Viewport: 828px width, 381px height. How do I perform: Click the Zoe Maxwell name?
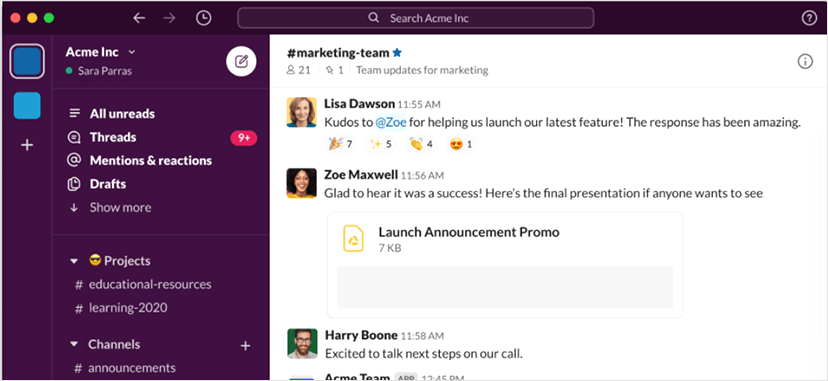(x=361, y=174)
